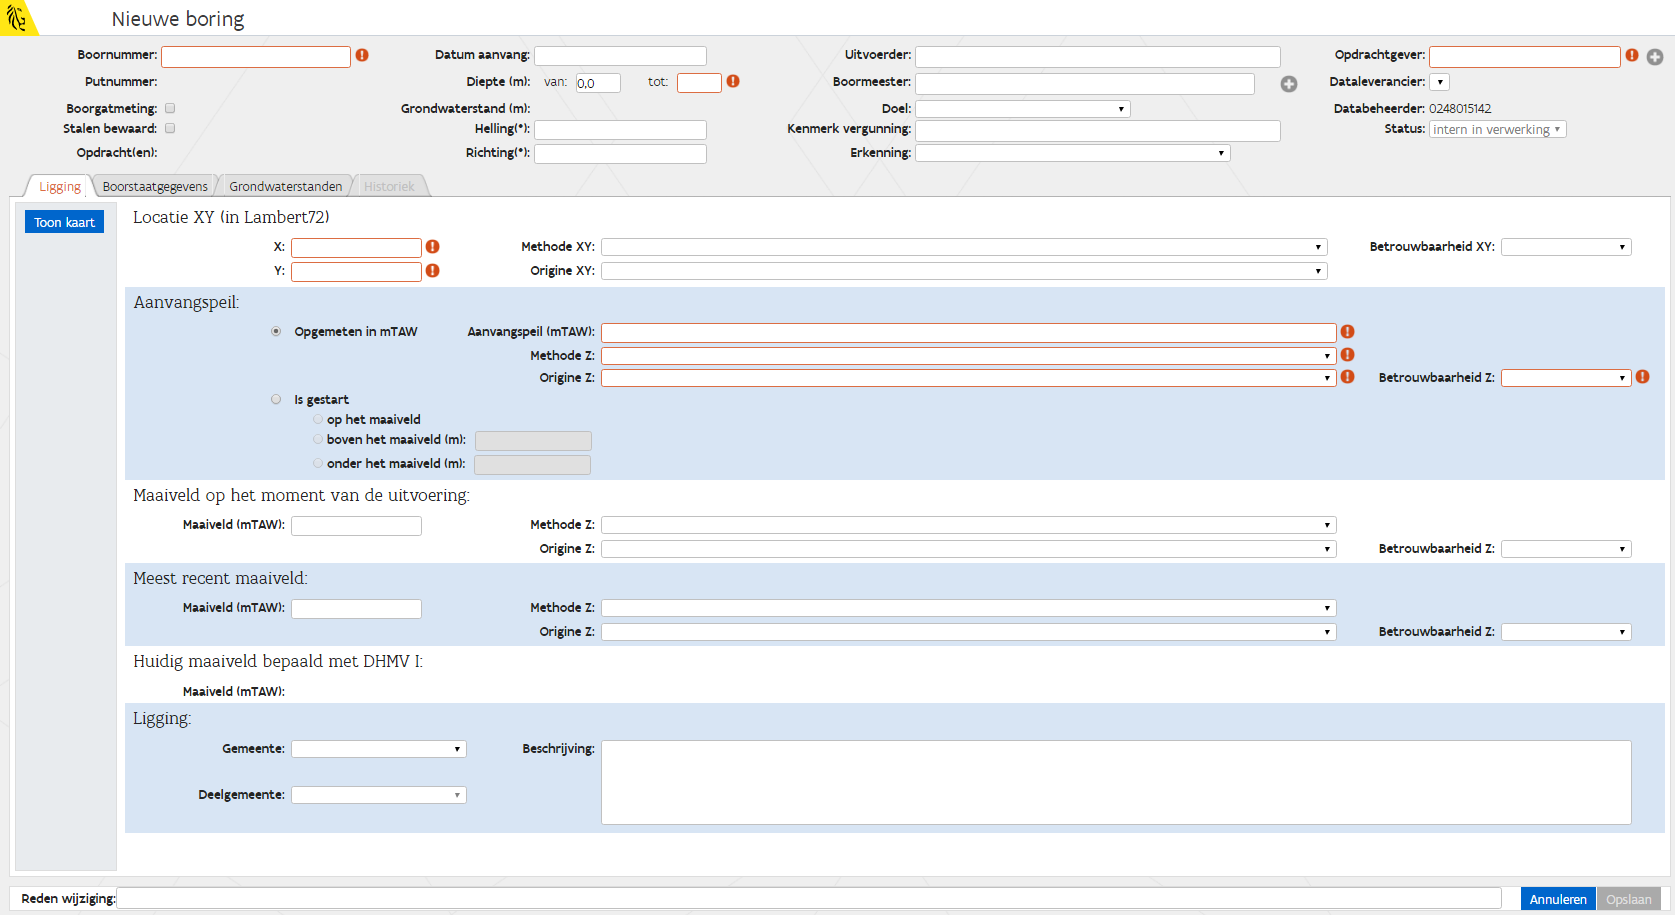Screen dimensions: 1675x915
Task: Focus the Uitvoerder input field
Action: [1098, 57]
